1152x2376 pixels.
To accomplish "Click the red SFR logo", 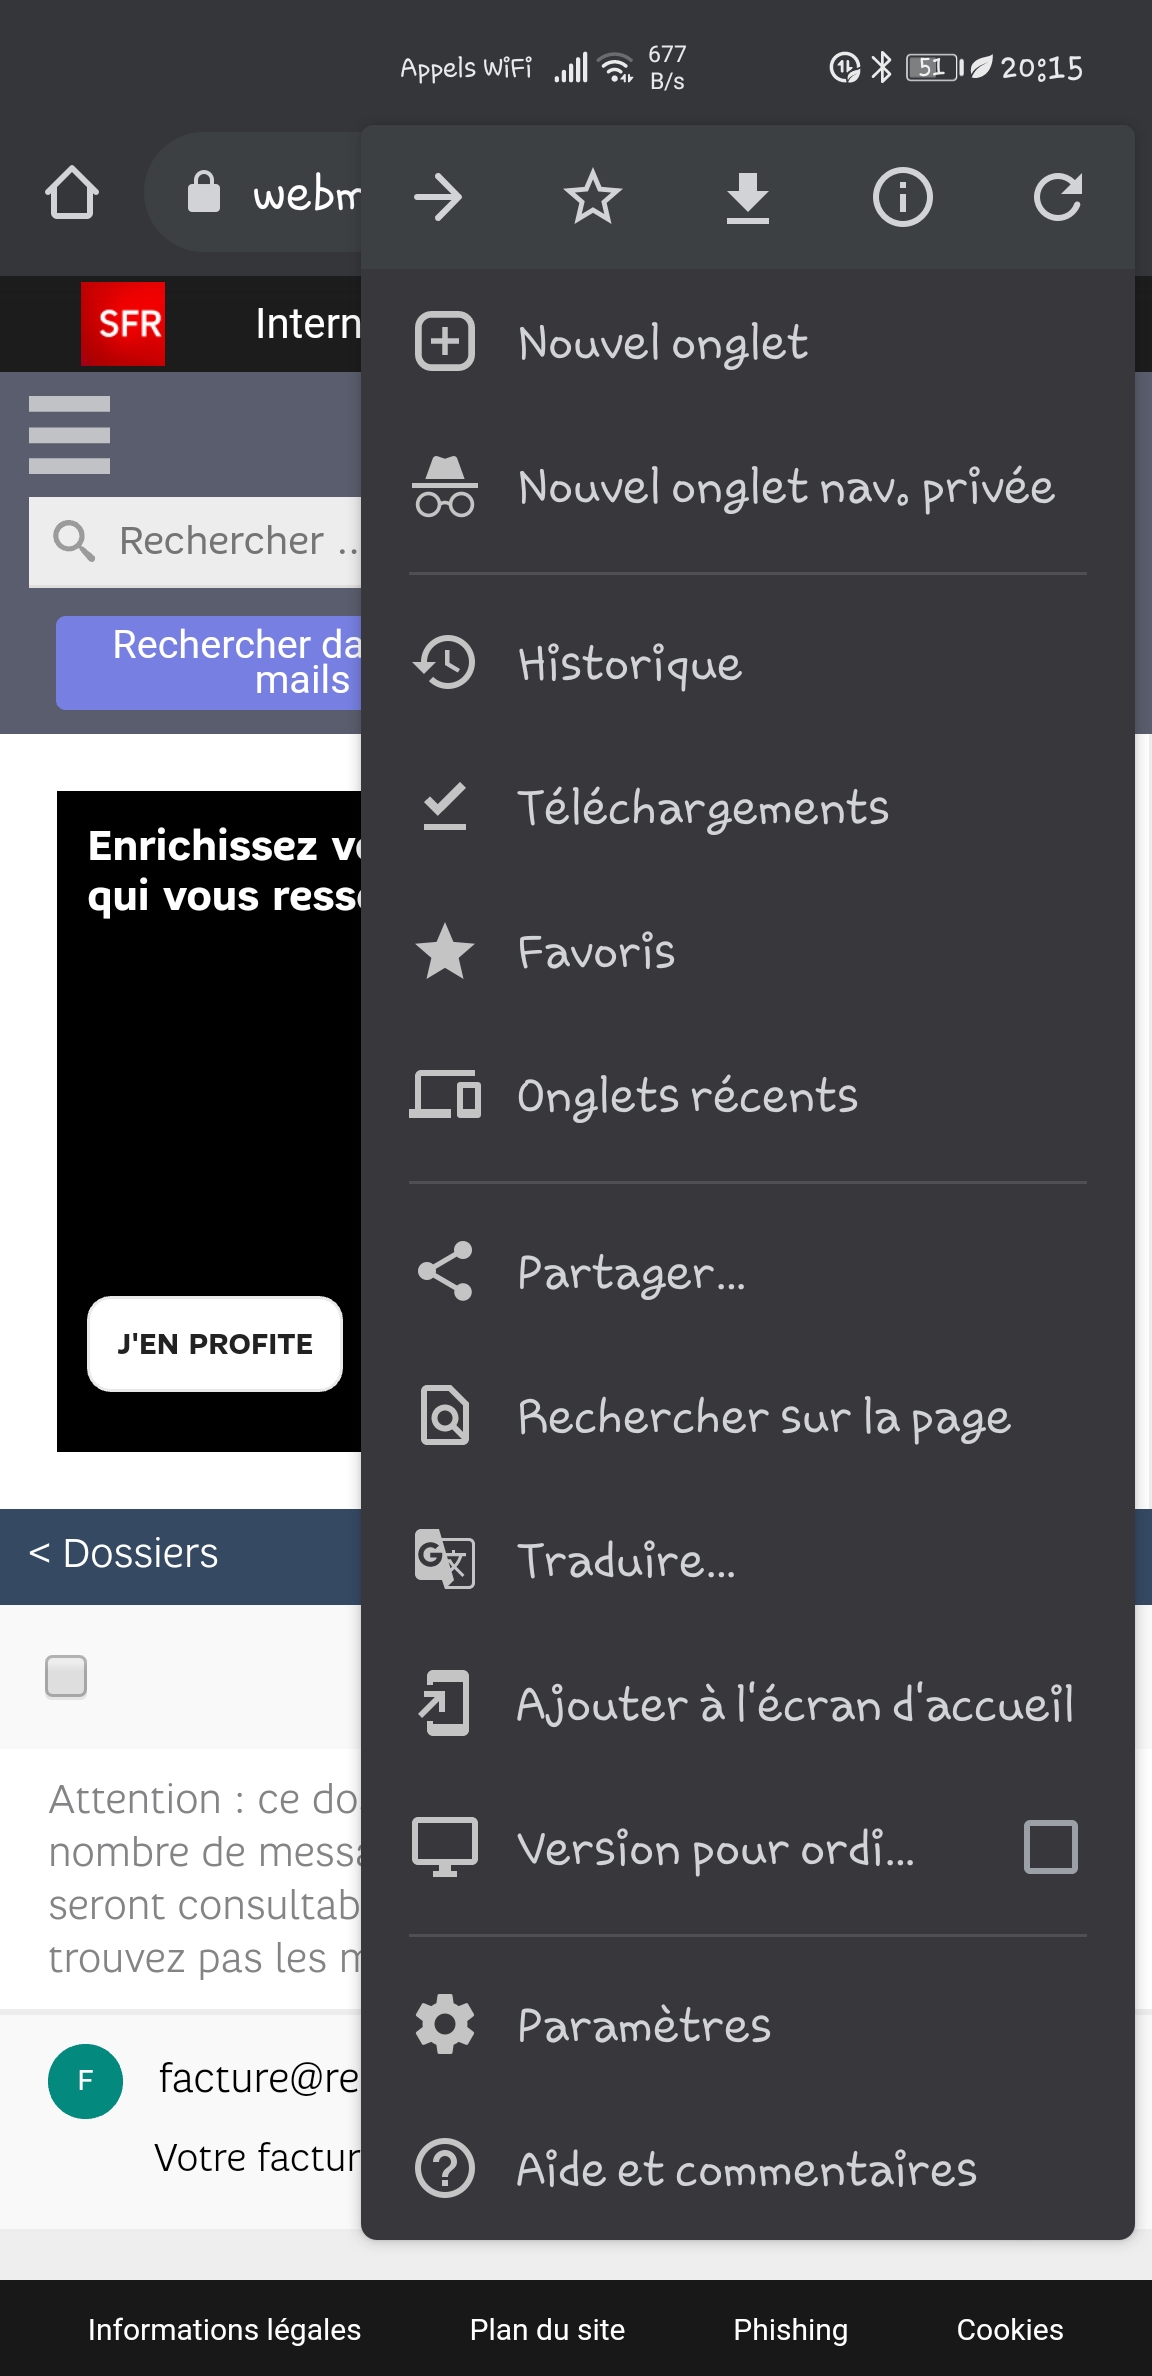I will [123, 324].
